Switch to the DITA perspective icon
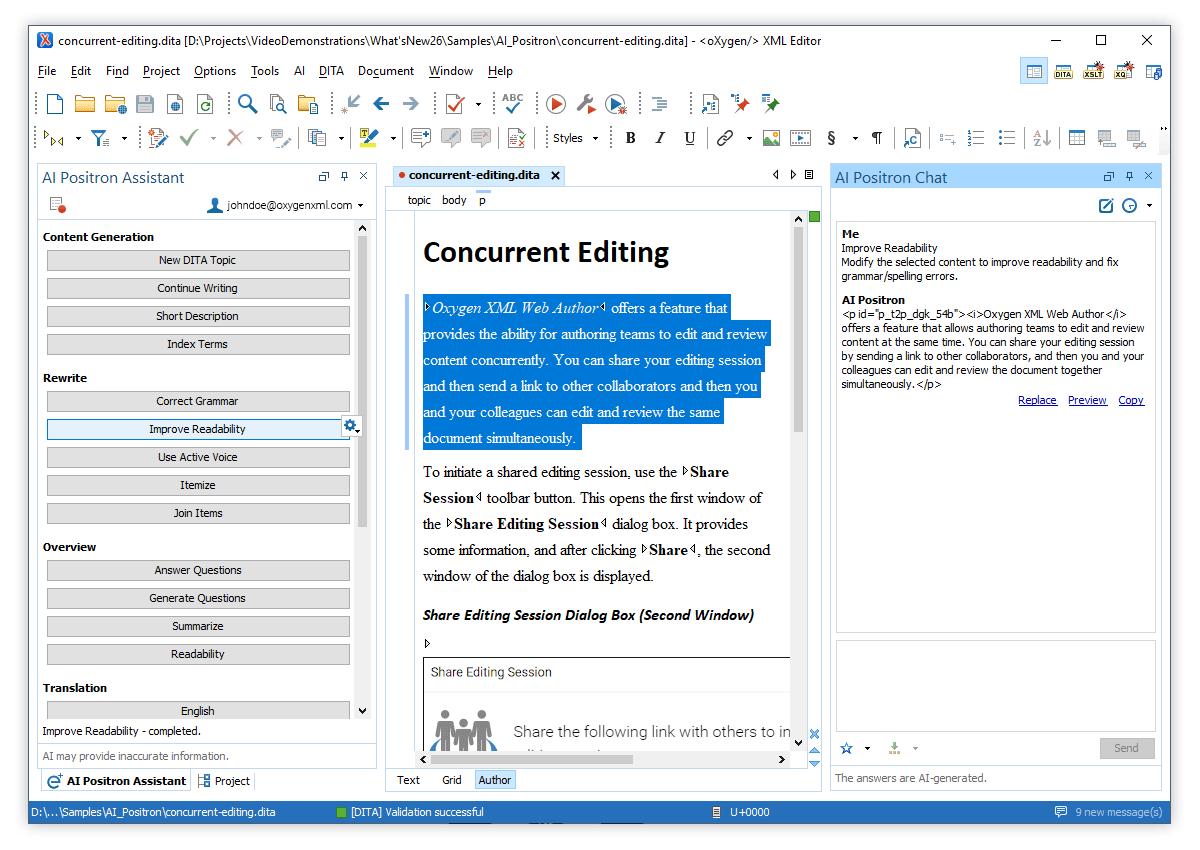The height and width of the screenshot is (850, 1200). click(1064, 72)
